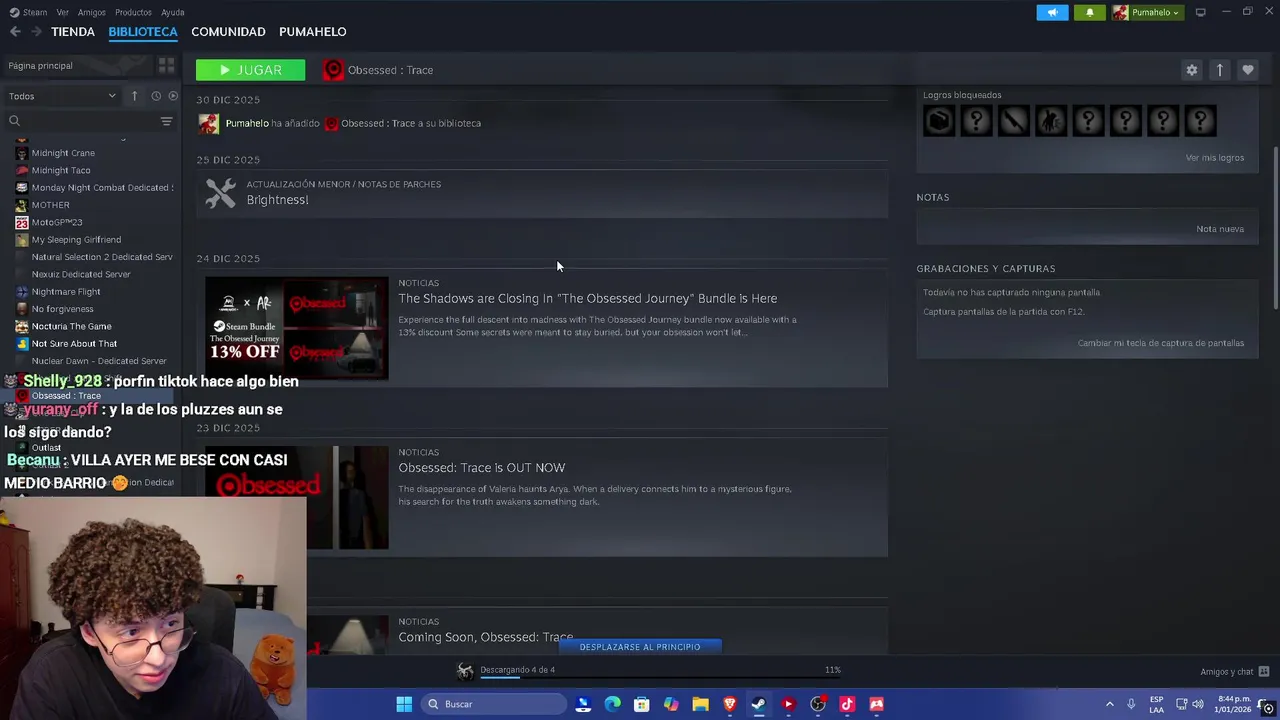Open Microsoft Edge from taskbar
Screen dimensions: 1280x720
pos(612,704)
